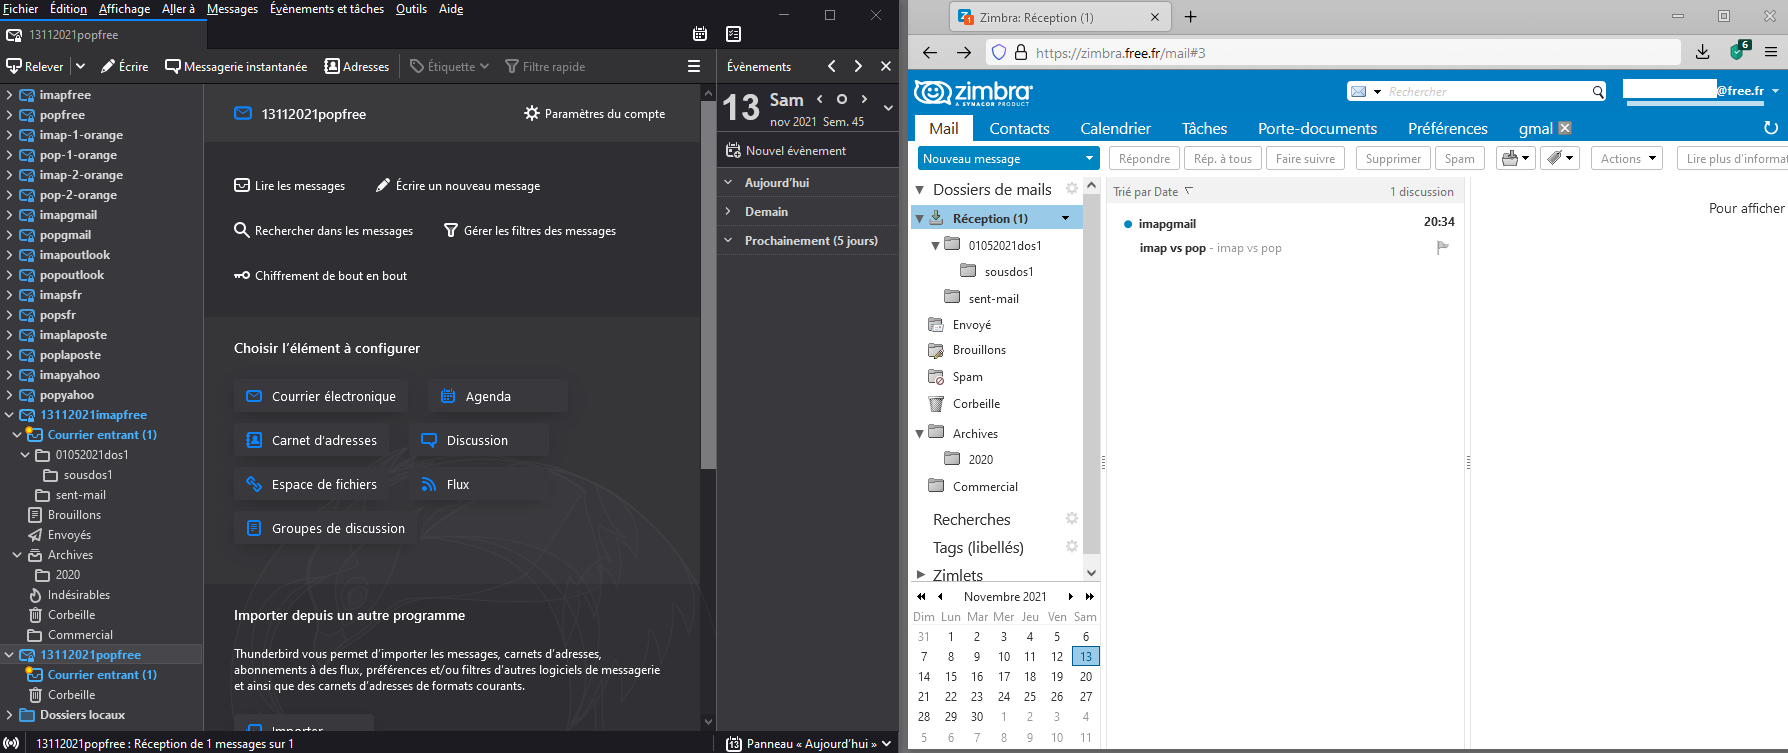The image size is (1788, 753).
Task: Click the Zimbra print icon
Action: tap(1510, 158)
